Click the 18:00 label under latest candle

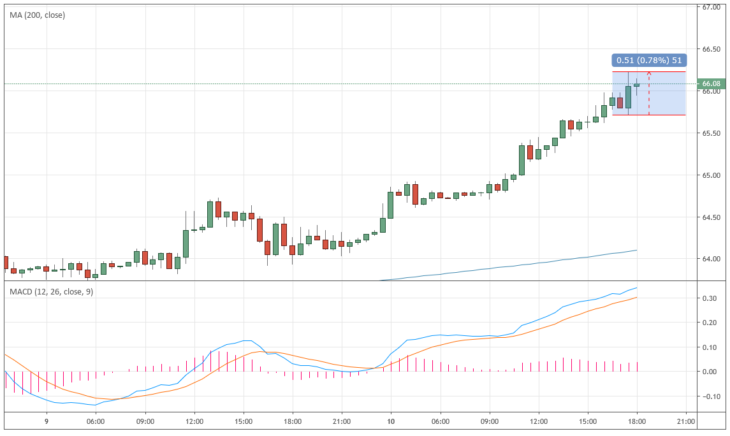(637, 422)
